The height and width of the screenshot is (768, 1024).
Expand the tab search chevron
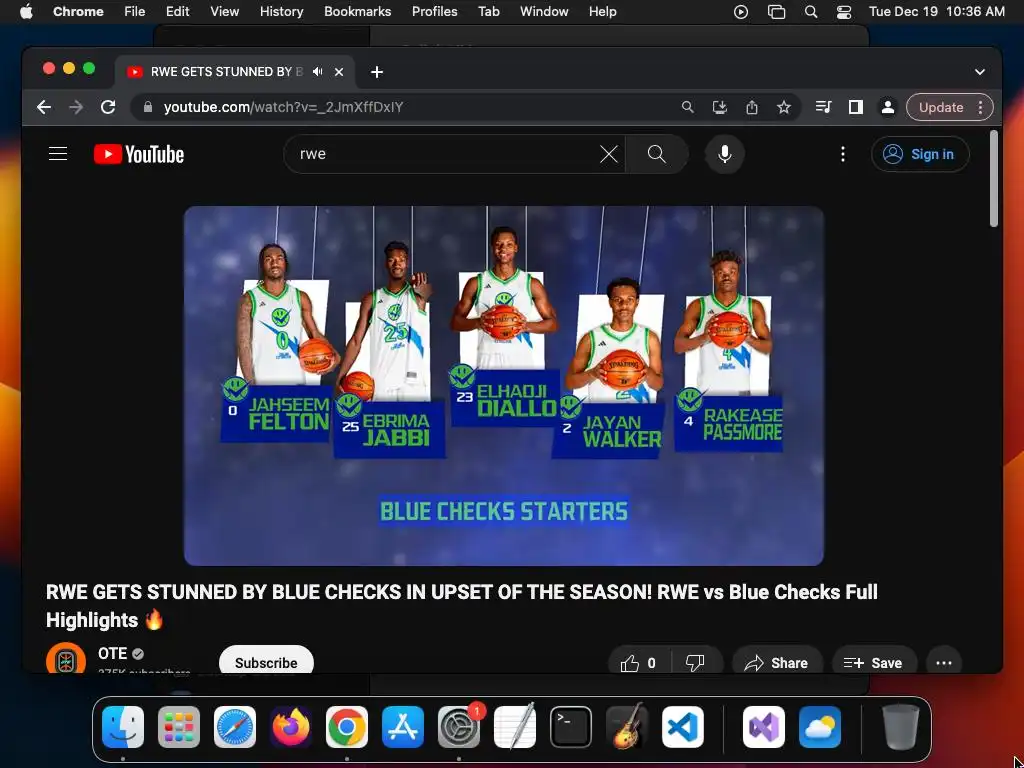click(x=980, y=72)
